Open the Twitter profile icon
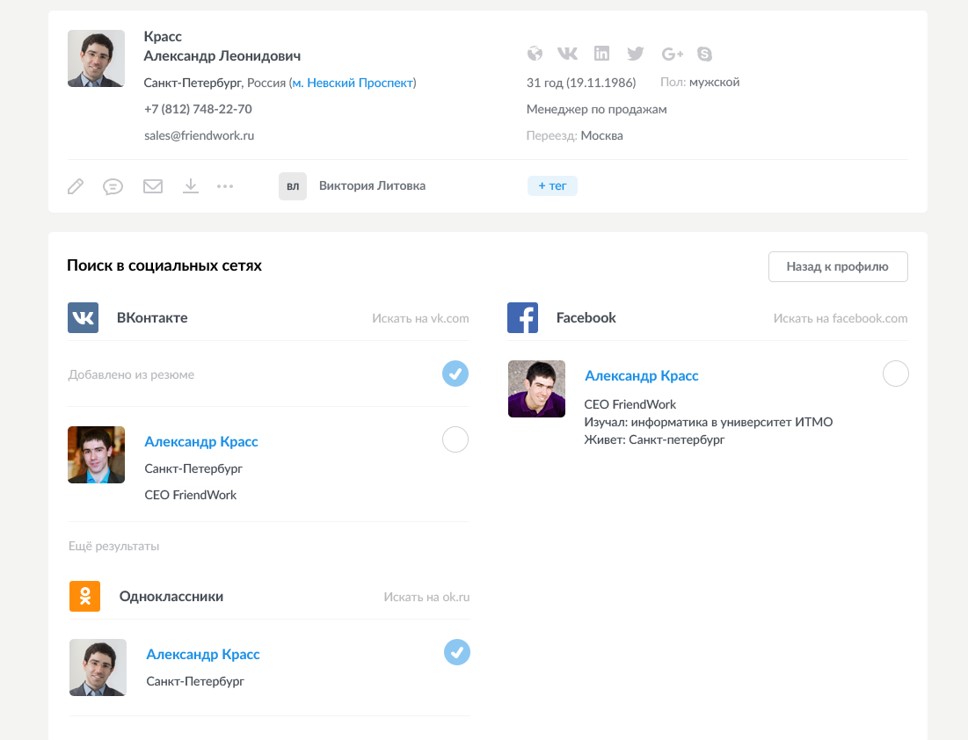 coord(634,52)
